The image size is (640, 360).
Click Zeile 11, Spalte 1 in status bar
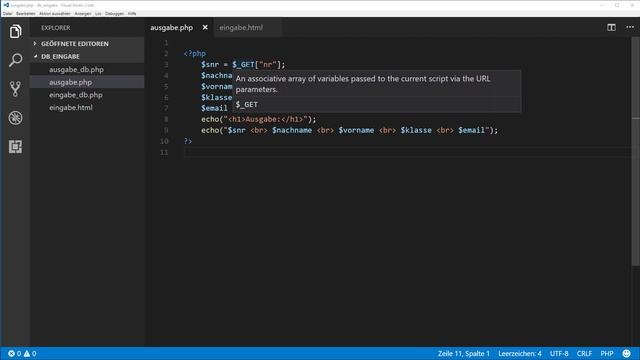(464, 353)
